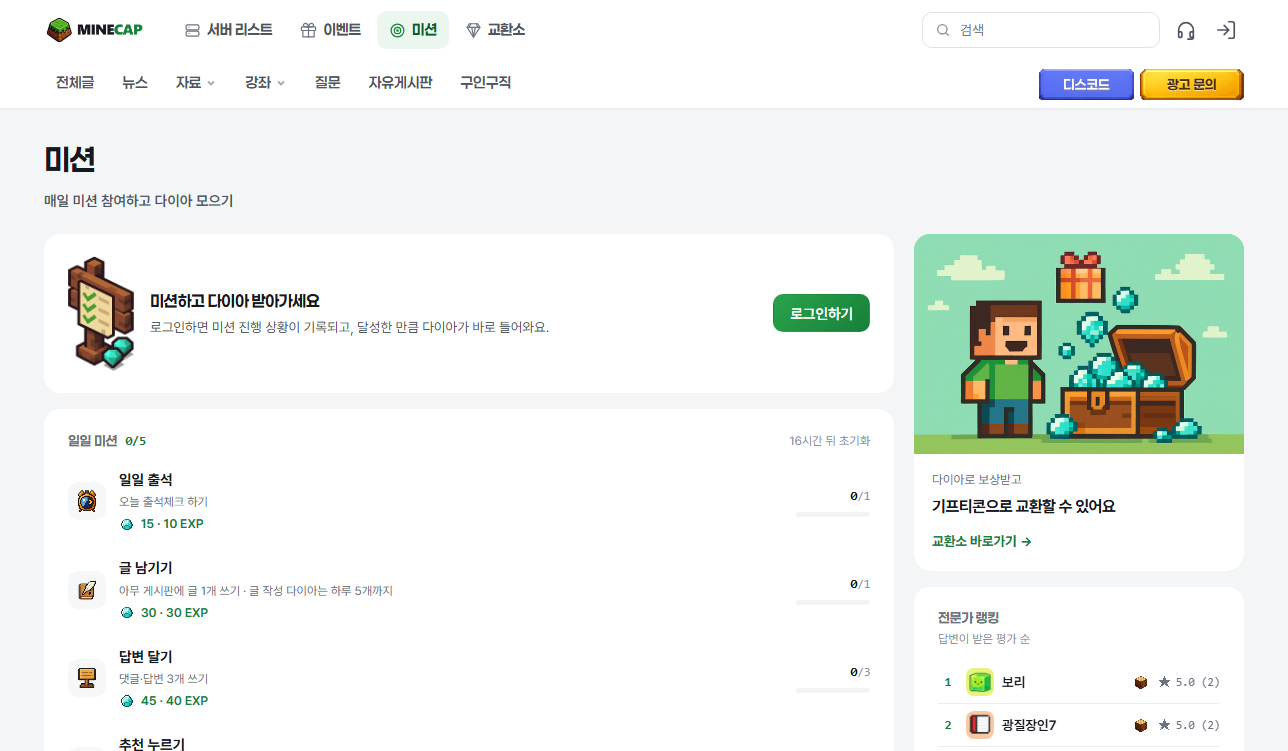Image resolution: width=1288 pixels, height=751 pixels.
Task: Go to 전체글 board
Action: pos(75,83)
